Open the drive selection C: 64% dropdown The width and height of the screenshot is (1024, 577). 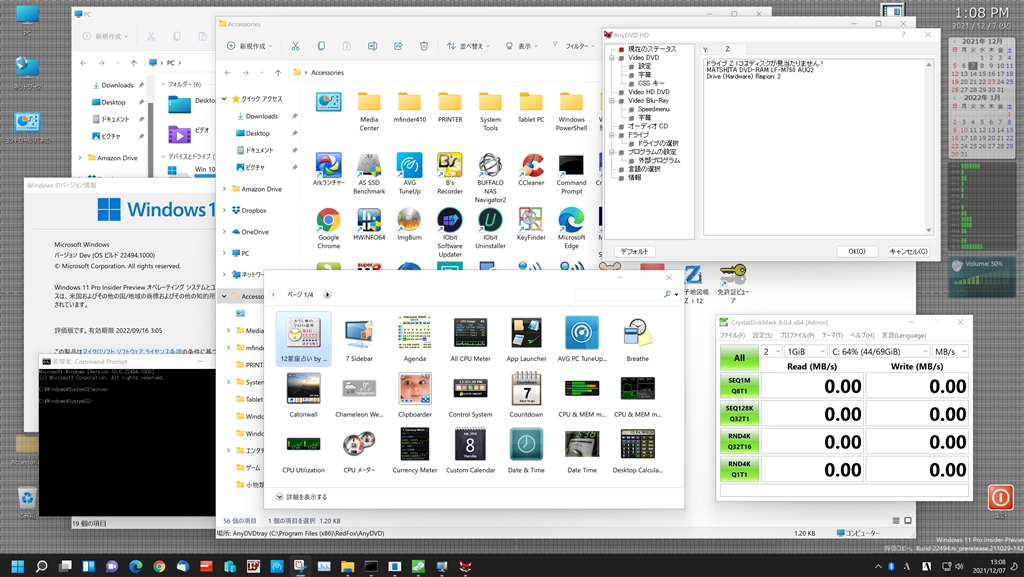(878, 352)
